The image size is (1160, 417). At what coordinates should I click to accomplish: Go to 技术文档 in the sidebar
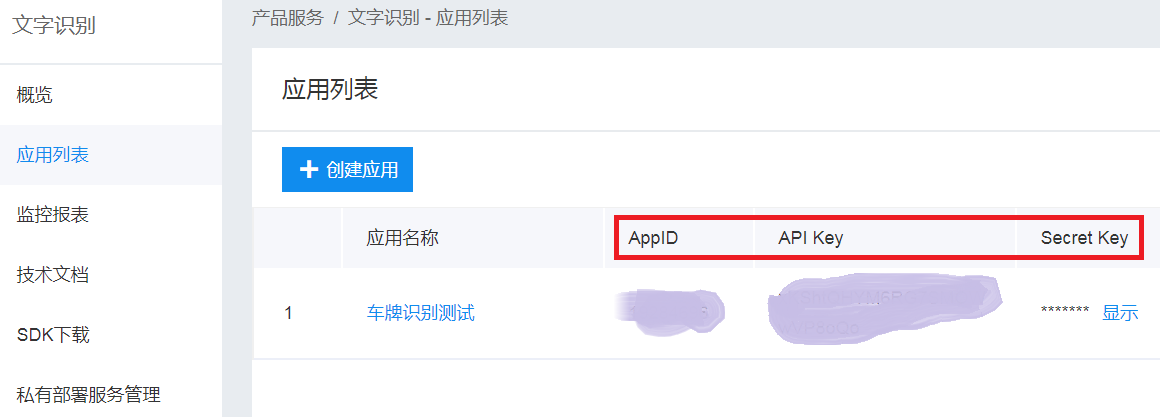click(111, 275)
